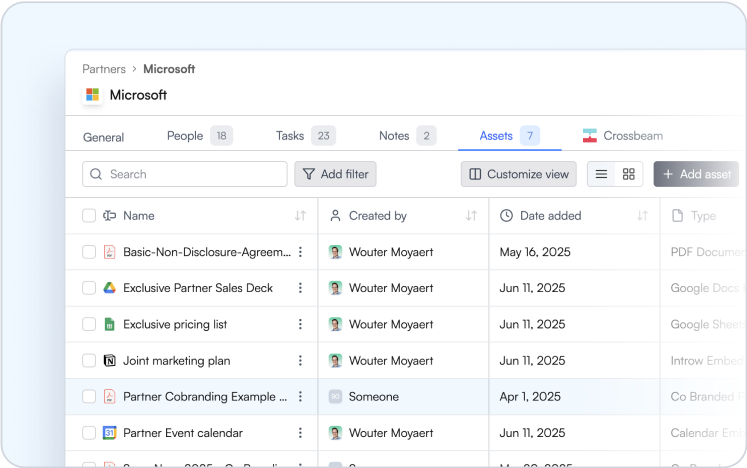Click Google Drive icon of Exclusive Partner Sales Deck
Viewport: 747px width, 468px height.
tap(110, 288)
